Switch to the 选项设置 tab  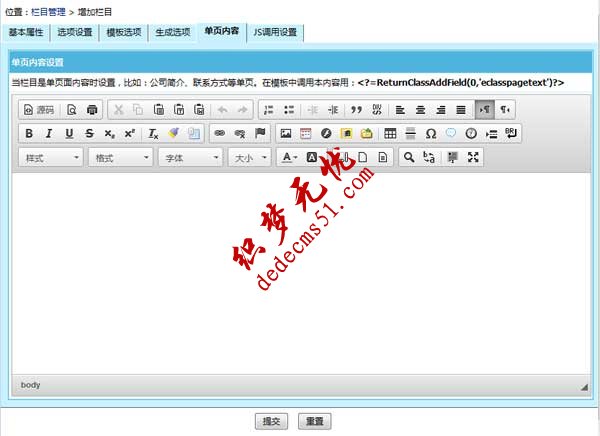(x=75, y=33)
